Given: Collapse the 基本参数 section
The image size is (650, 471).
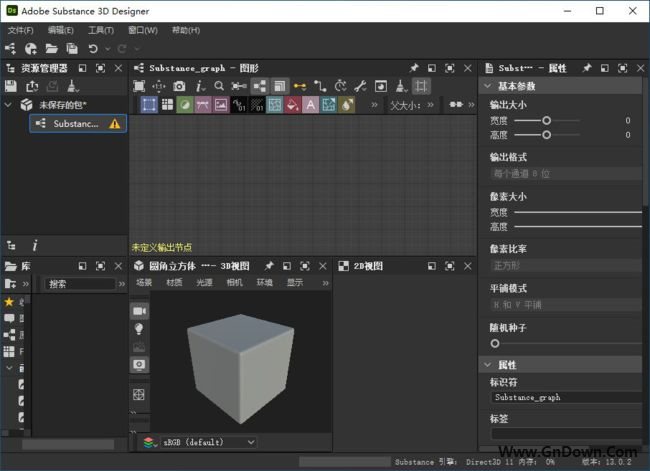Looking at the screenshot, I should coord(488,86).
